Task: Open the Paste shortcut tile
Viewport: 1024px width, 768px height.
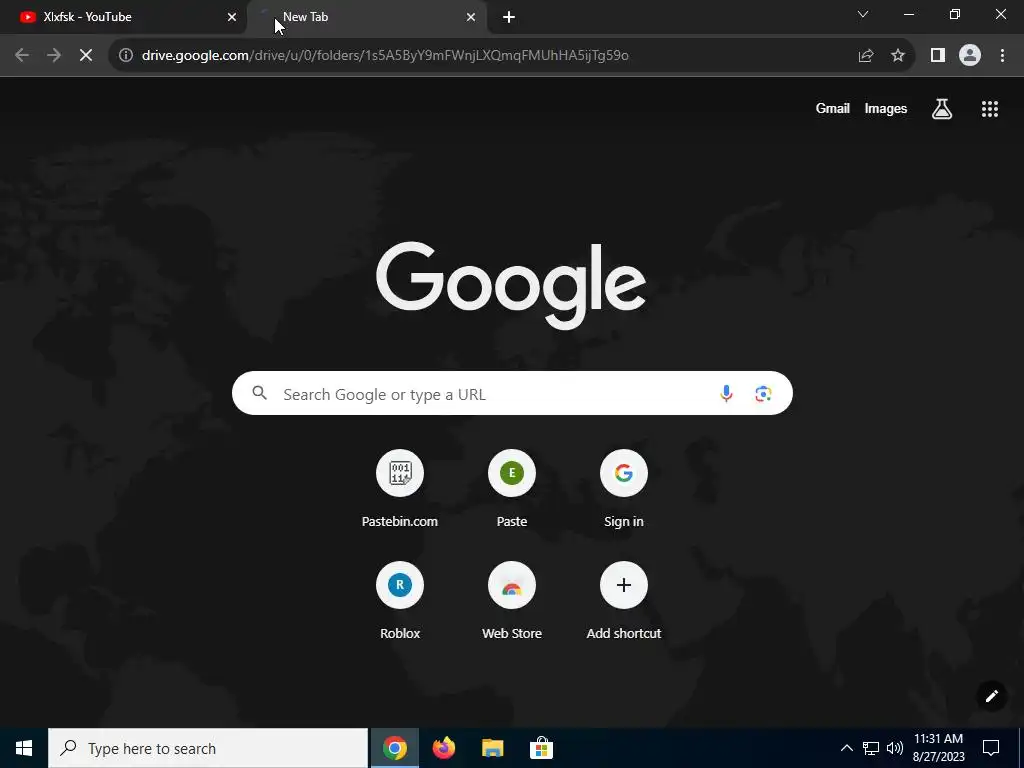Action: (x=512, y=488)
